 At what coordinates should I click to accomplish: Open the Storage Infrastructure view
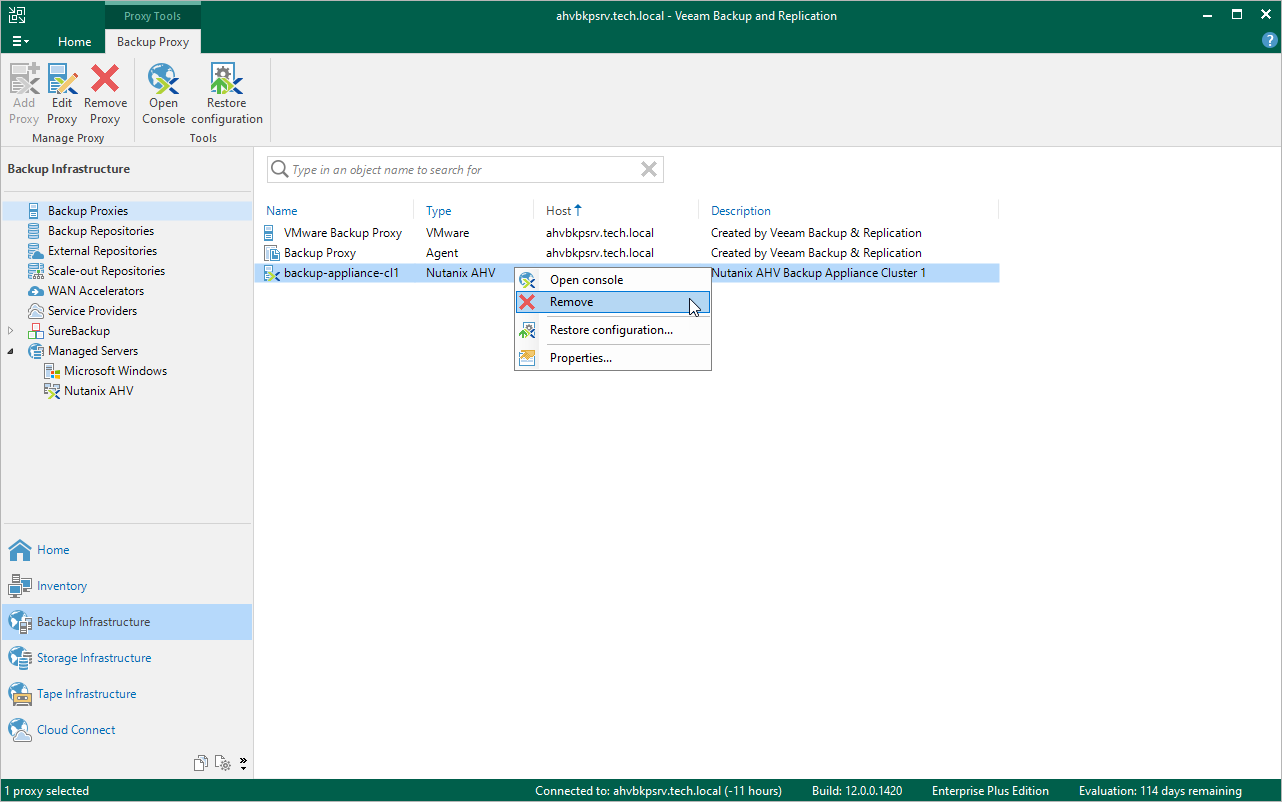[126, 658]
